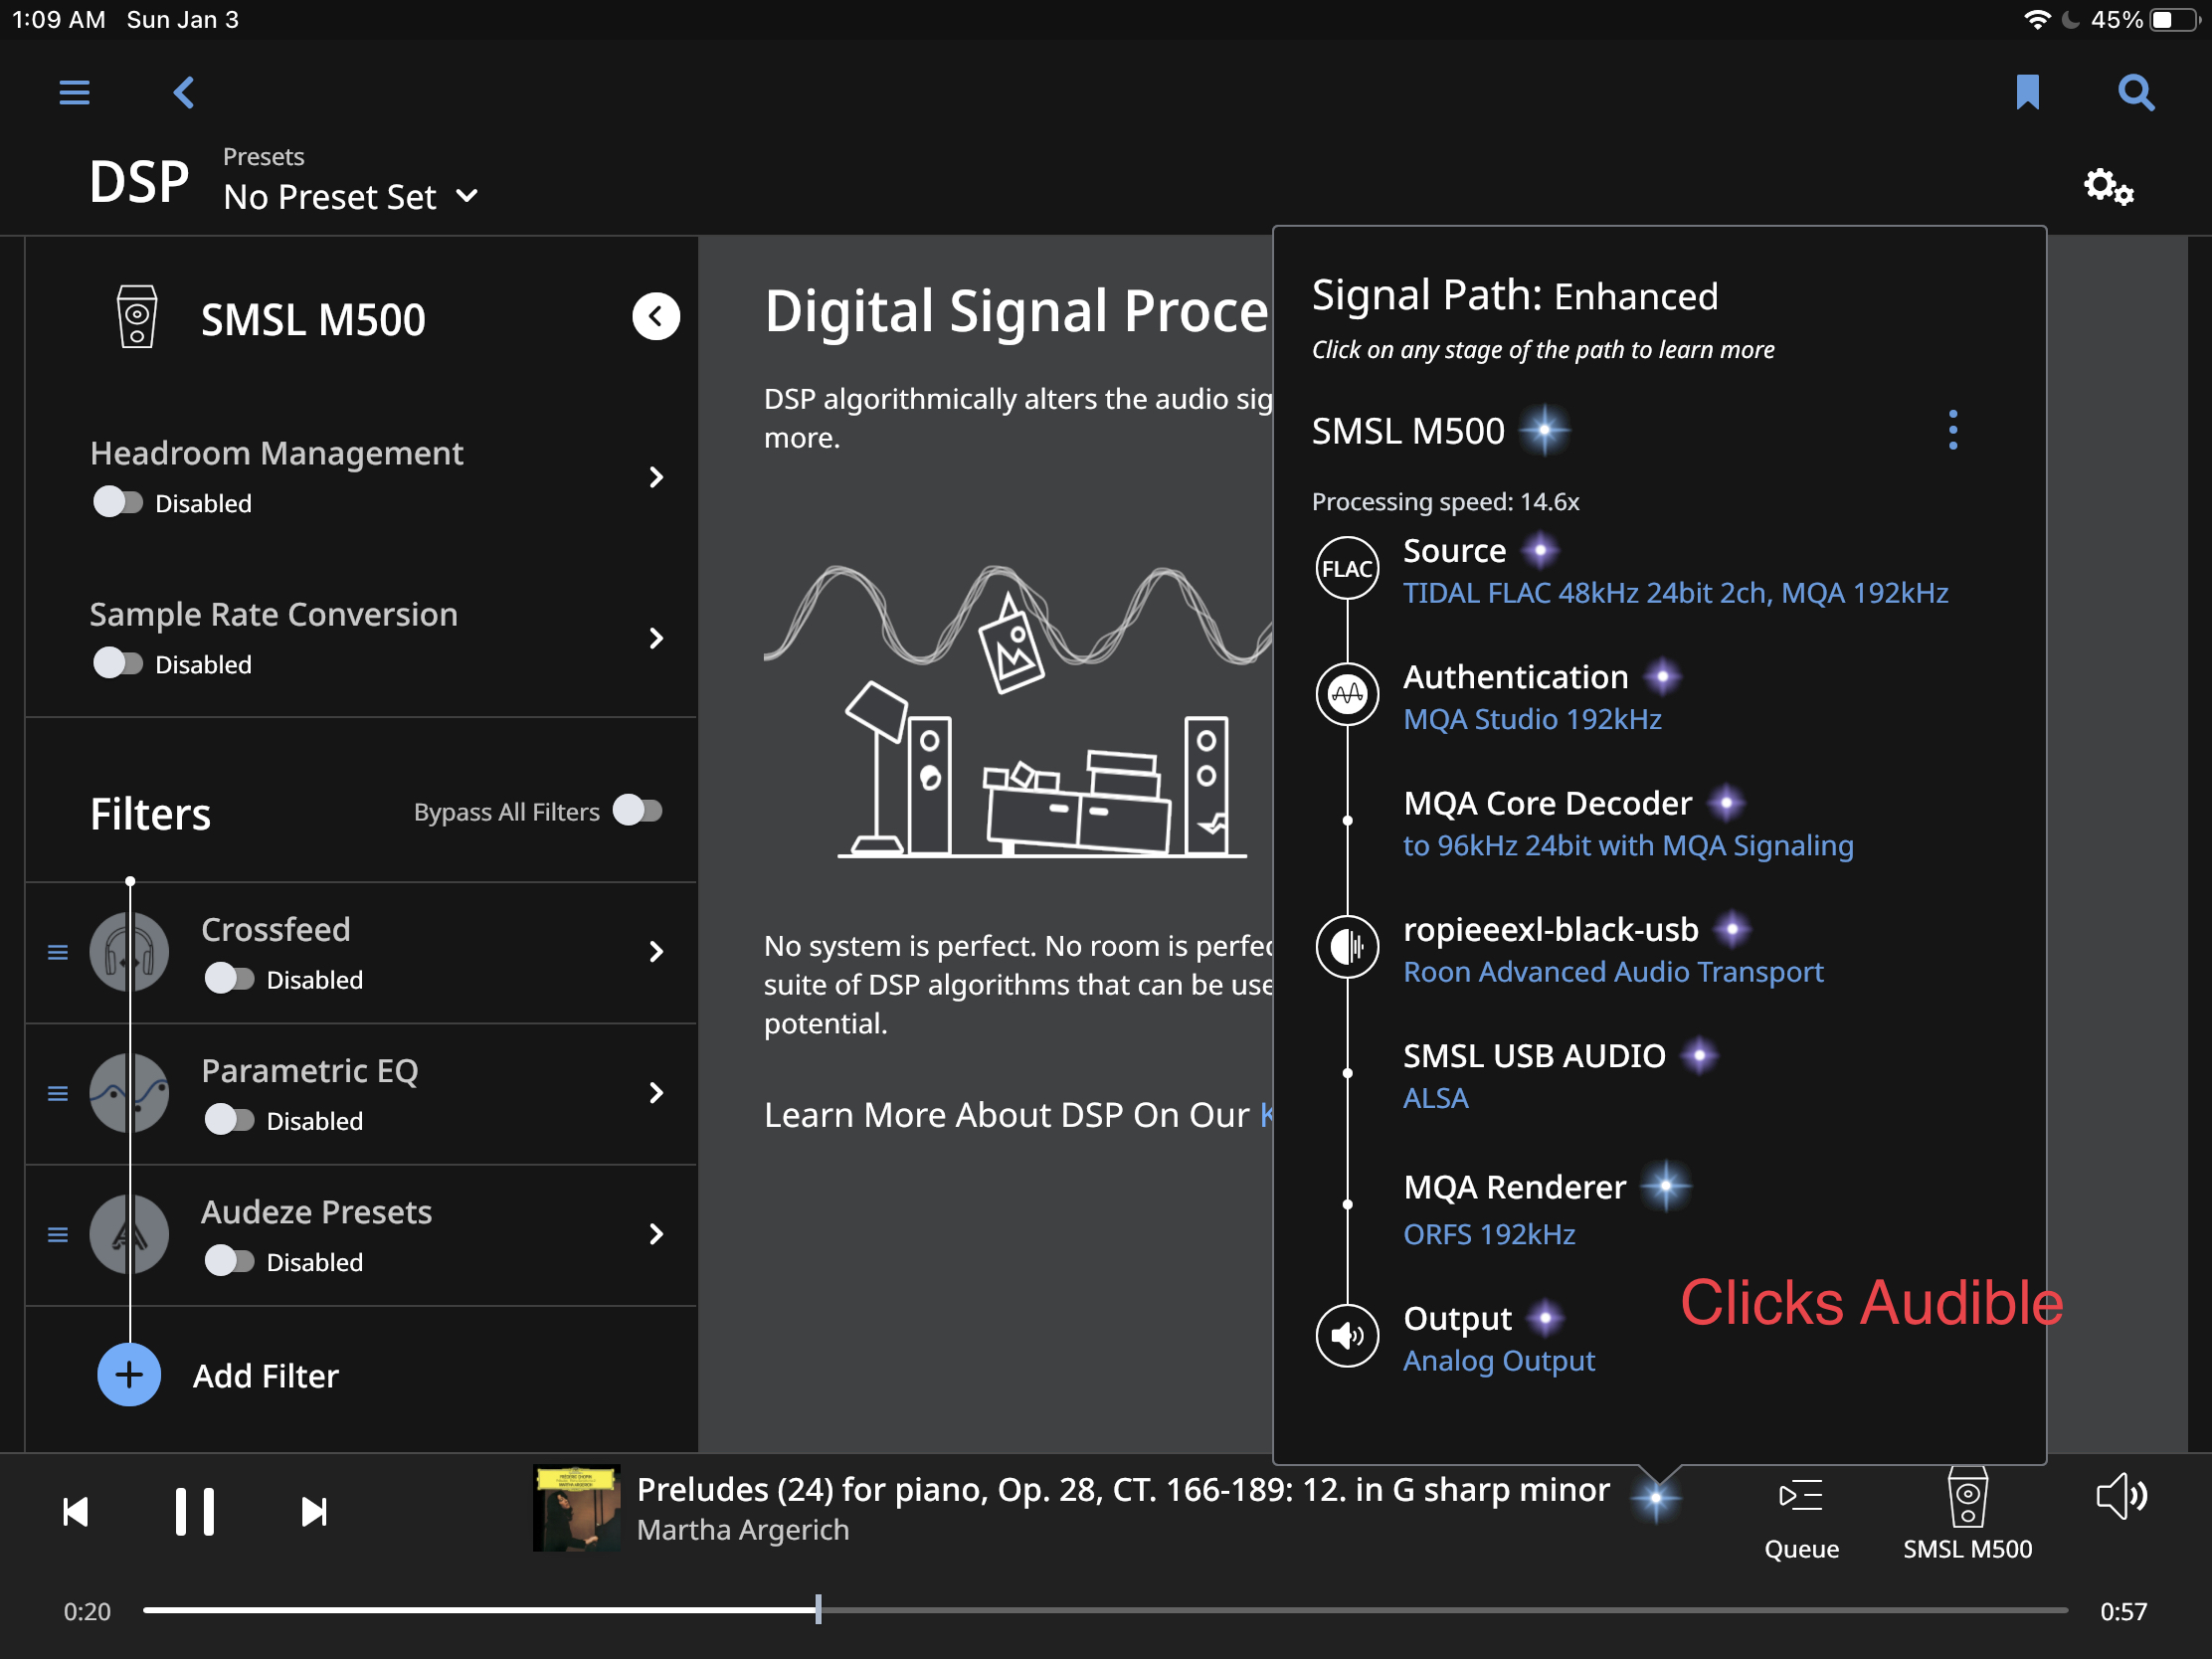
Task: Click the ropieeexl-black-usb transport icon
Action: point(1347,946)
